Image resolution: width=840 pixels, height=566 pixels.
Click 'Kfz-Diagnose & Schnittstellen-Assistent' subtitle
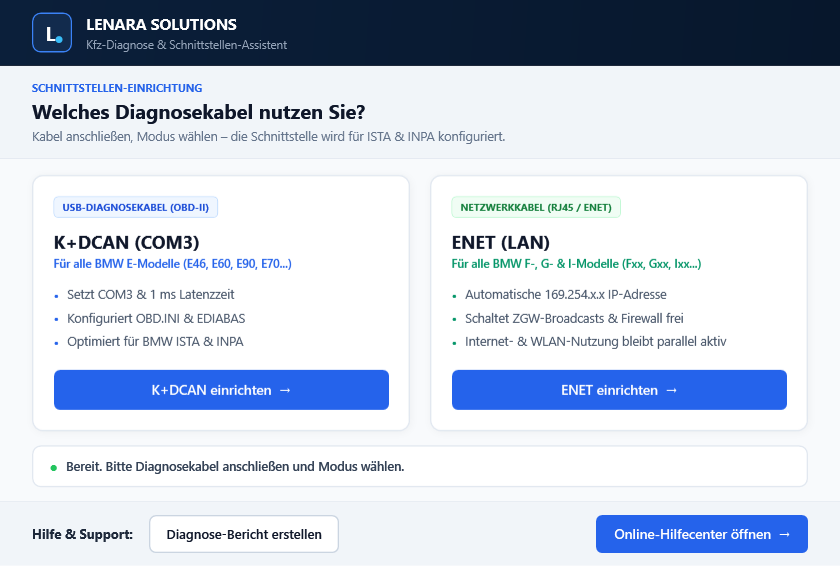tap(186, 45)
